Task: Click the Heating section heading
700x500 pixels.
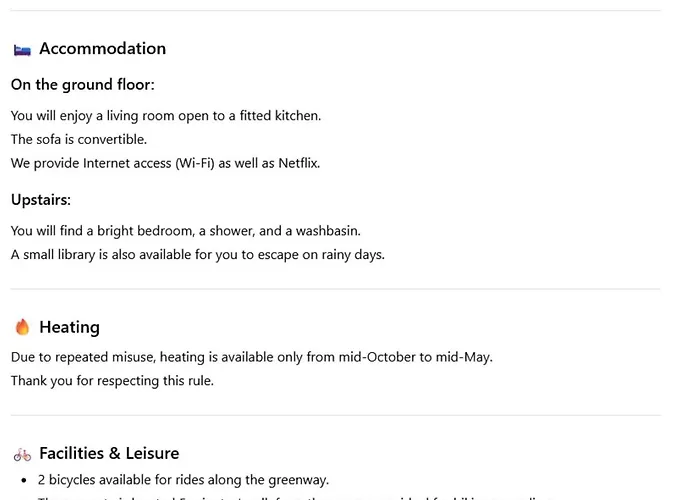Action: pyautogui.click(x=69, y=327)
